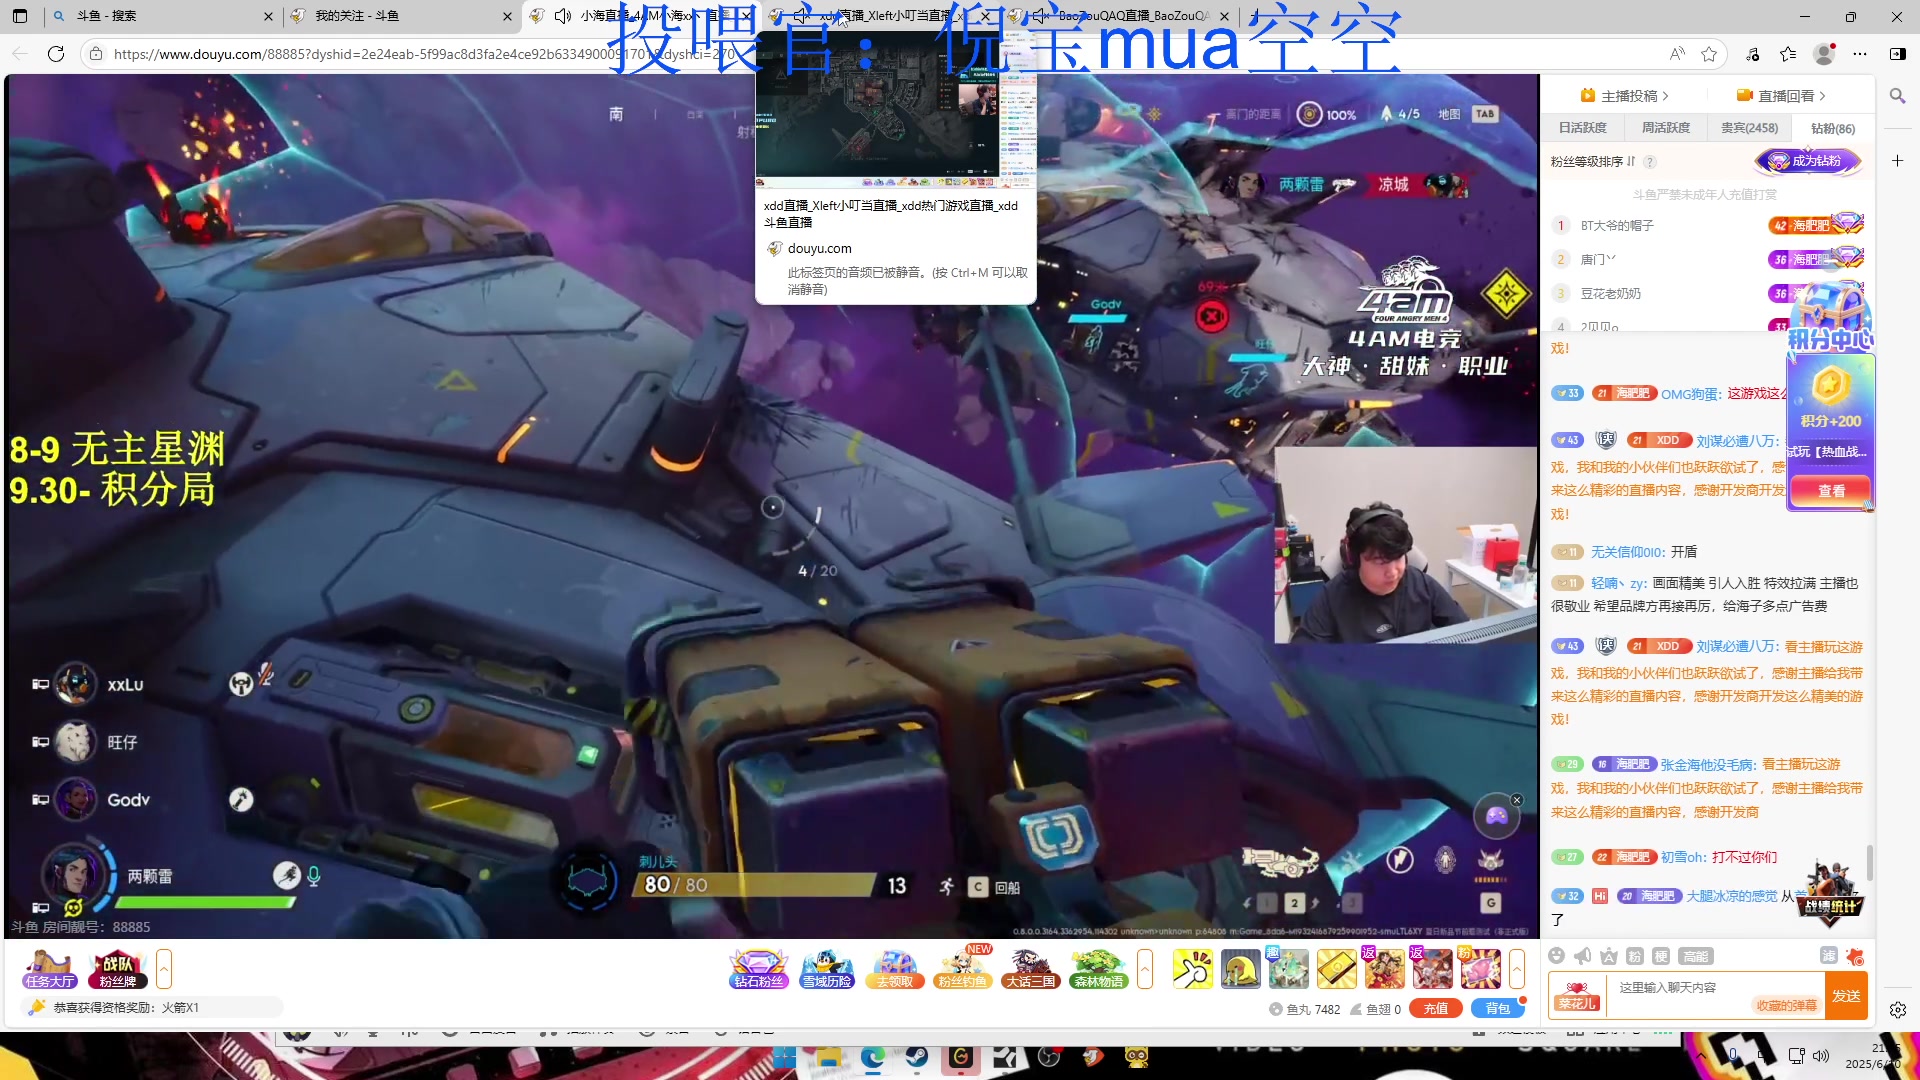Viewport: 1920px width, 1080px height.
Task: Click the 战队粉丝牌 team badge icon
Action: click(x=117, y=968)
